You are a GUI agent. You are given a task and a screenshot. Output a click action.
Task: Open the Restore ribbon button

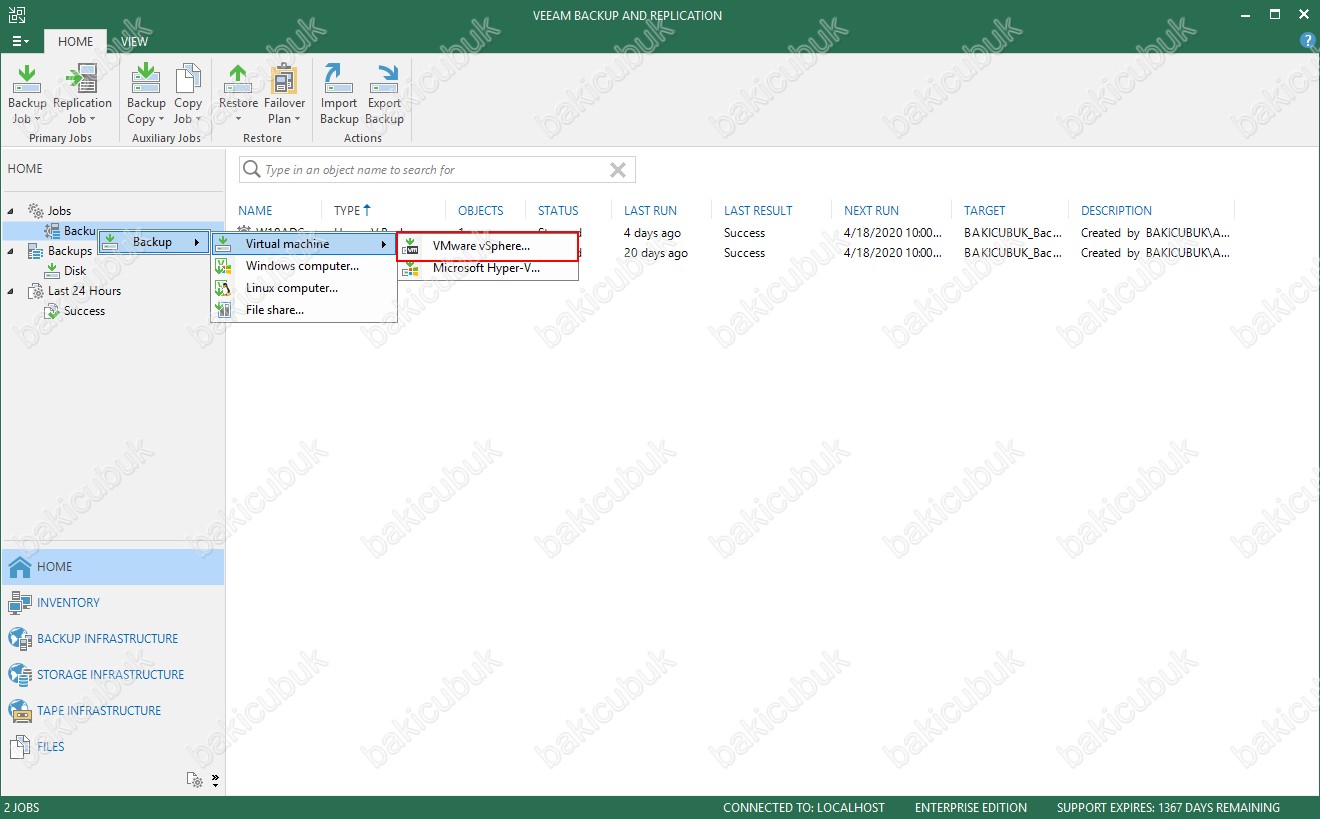pos(238,95)
